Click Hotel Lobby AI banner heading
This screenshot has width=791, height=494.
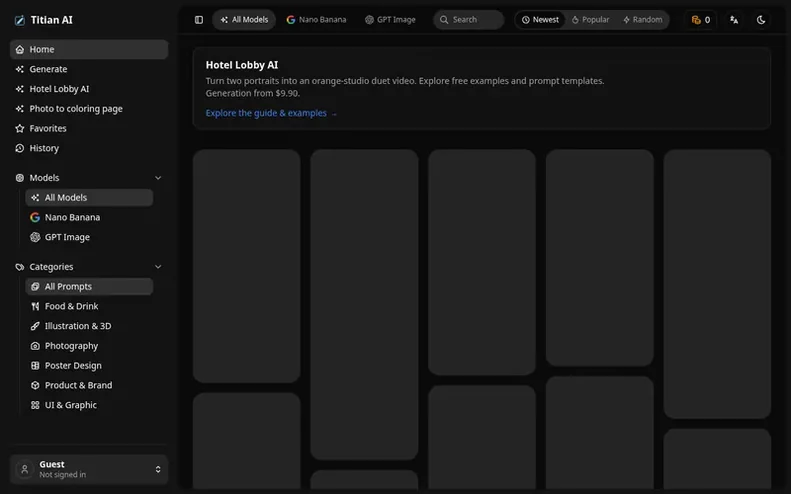tap(242, 65)
